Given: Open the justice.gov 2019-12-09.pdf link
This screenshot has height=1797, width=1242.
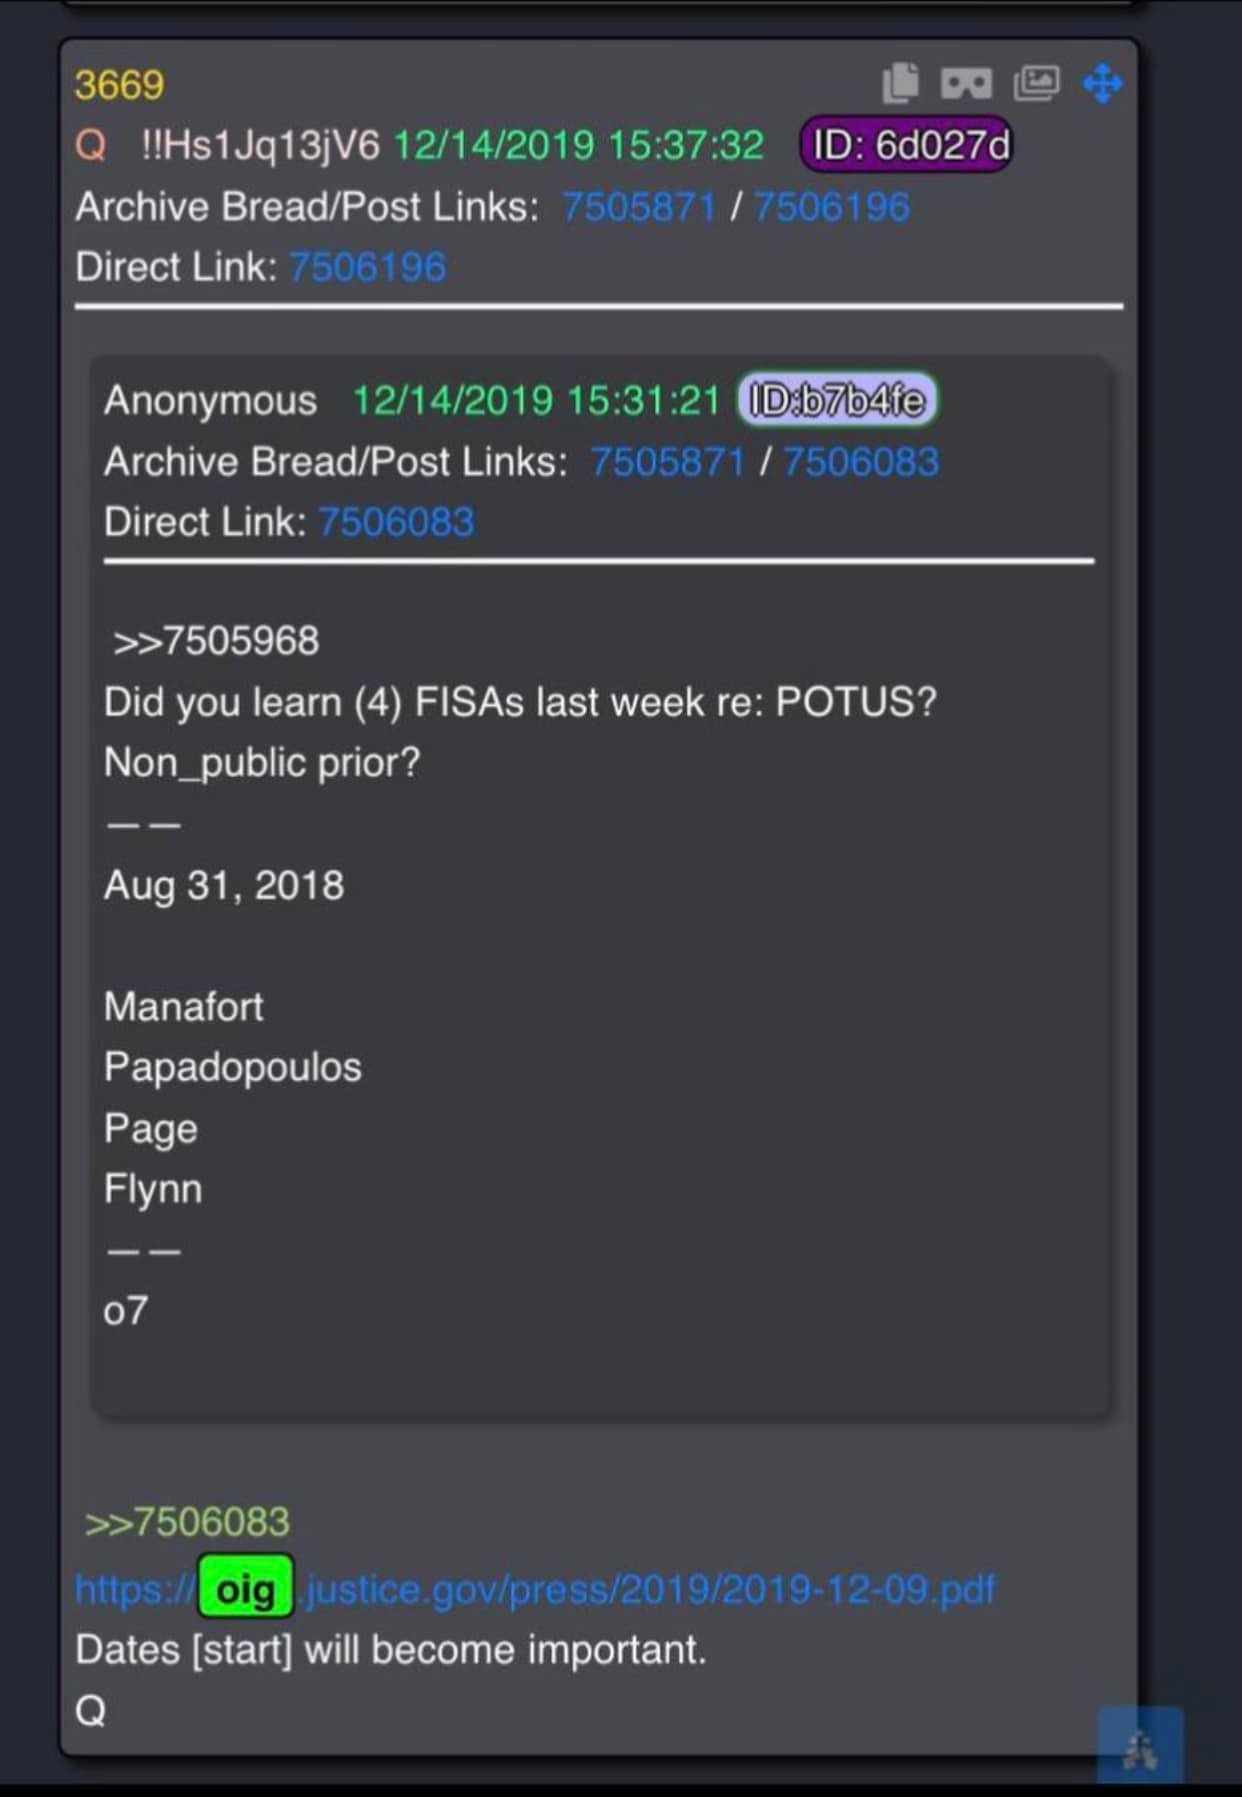Looking at the screenshot, I should pyautogui.click(x=650, y=1588).
